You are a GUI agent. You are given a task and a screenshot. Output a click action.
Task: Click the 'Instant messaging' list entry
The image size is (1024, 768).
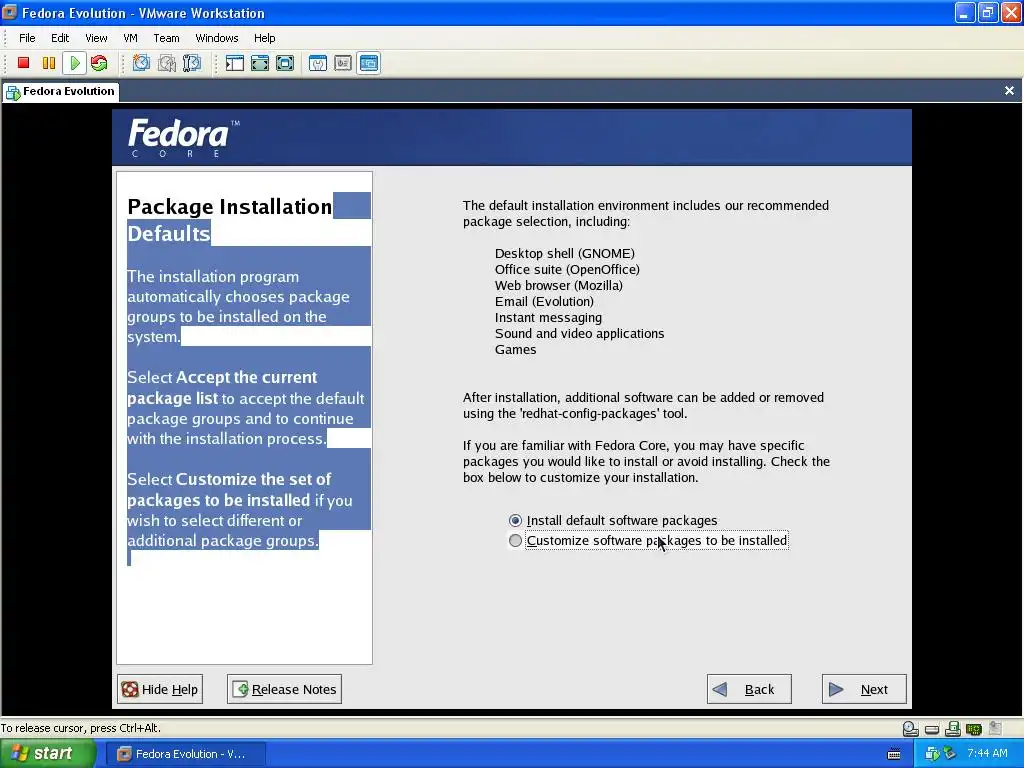click(548, 317)
